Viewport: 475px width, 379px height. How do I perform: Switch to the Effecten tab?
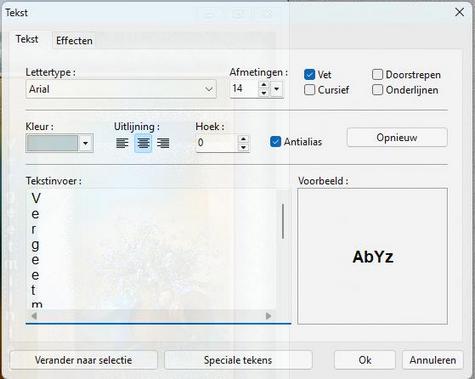74,41
